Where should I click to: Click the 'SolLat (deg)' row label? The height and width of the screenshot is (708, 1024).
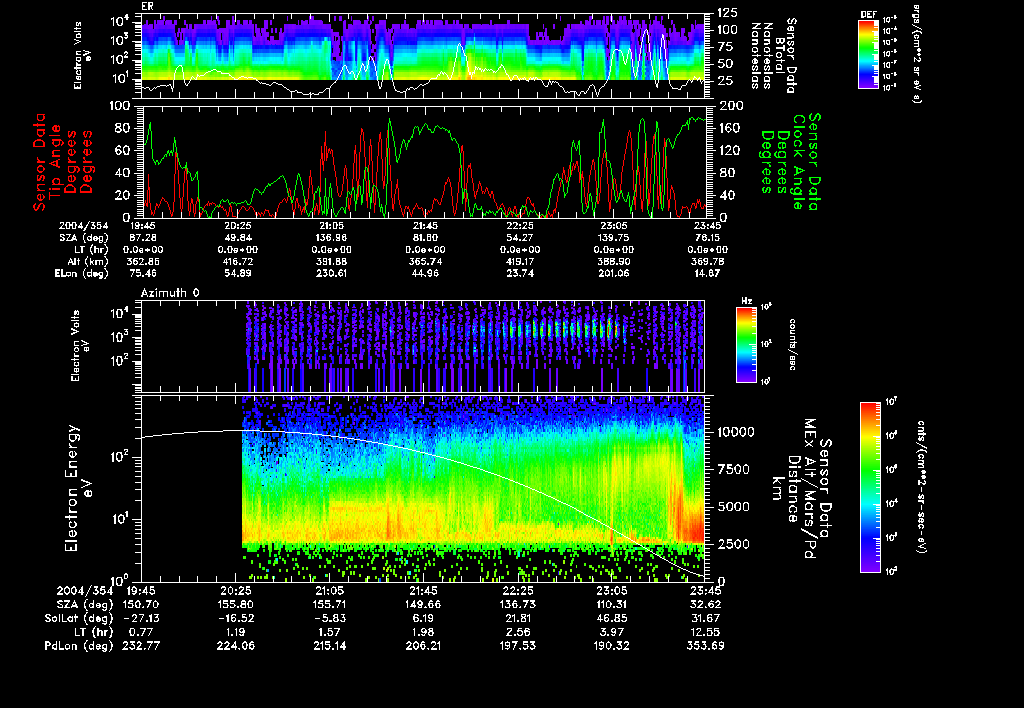coord(79,619)
